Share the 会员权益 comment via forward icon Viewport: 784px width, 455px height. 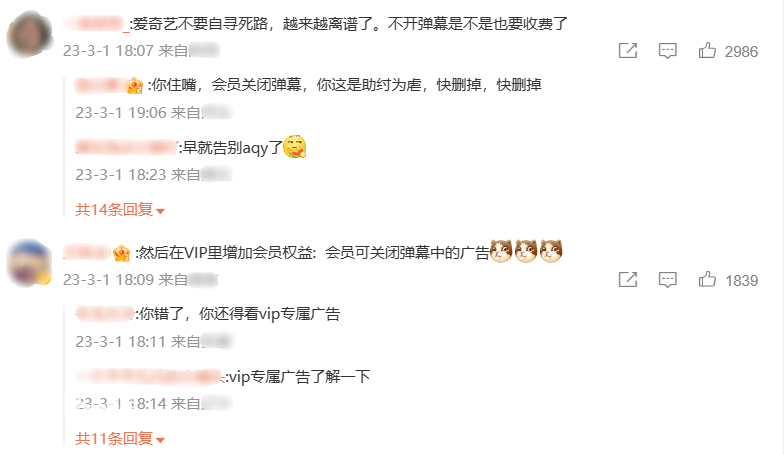(x=628, y=280)
